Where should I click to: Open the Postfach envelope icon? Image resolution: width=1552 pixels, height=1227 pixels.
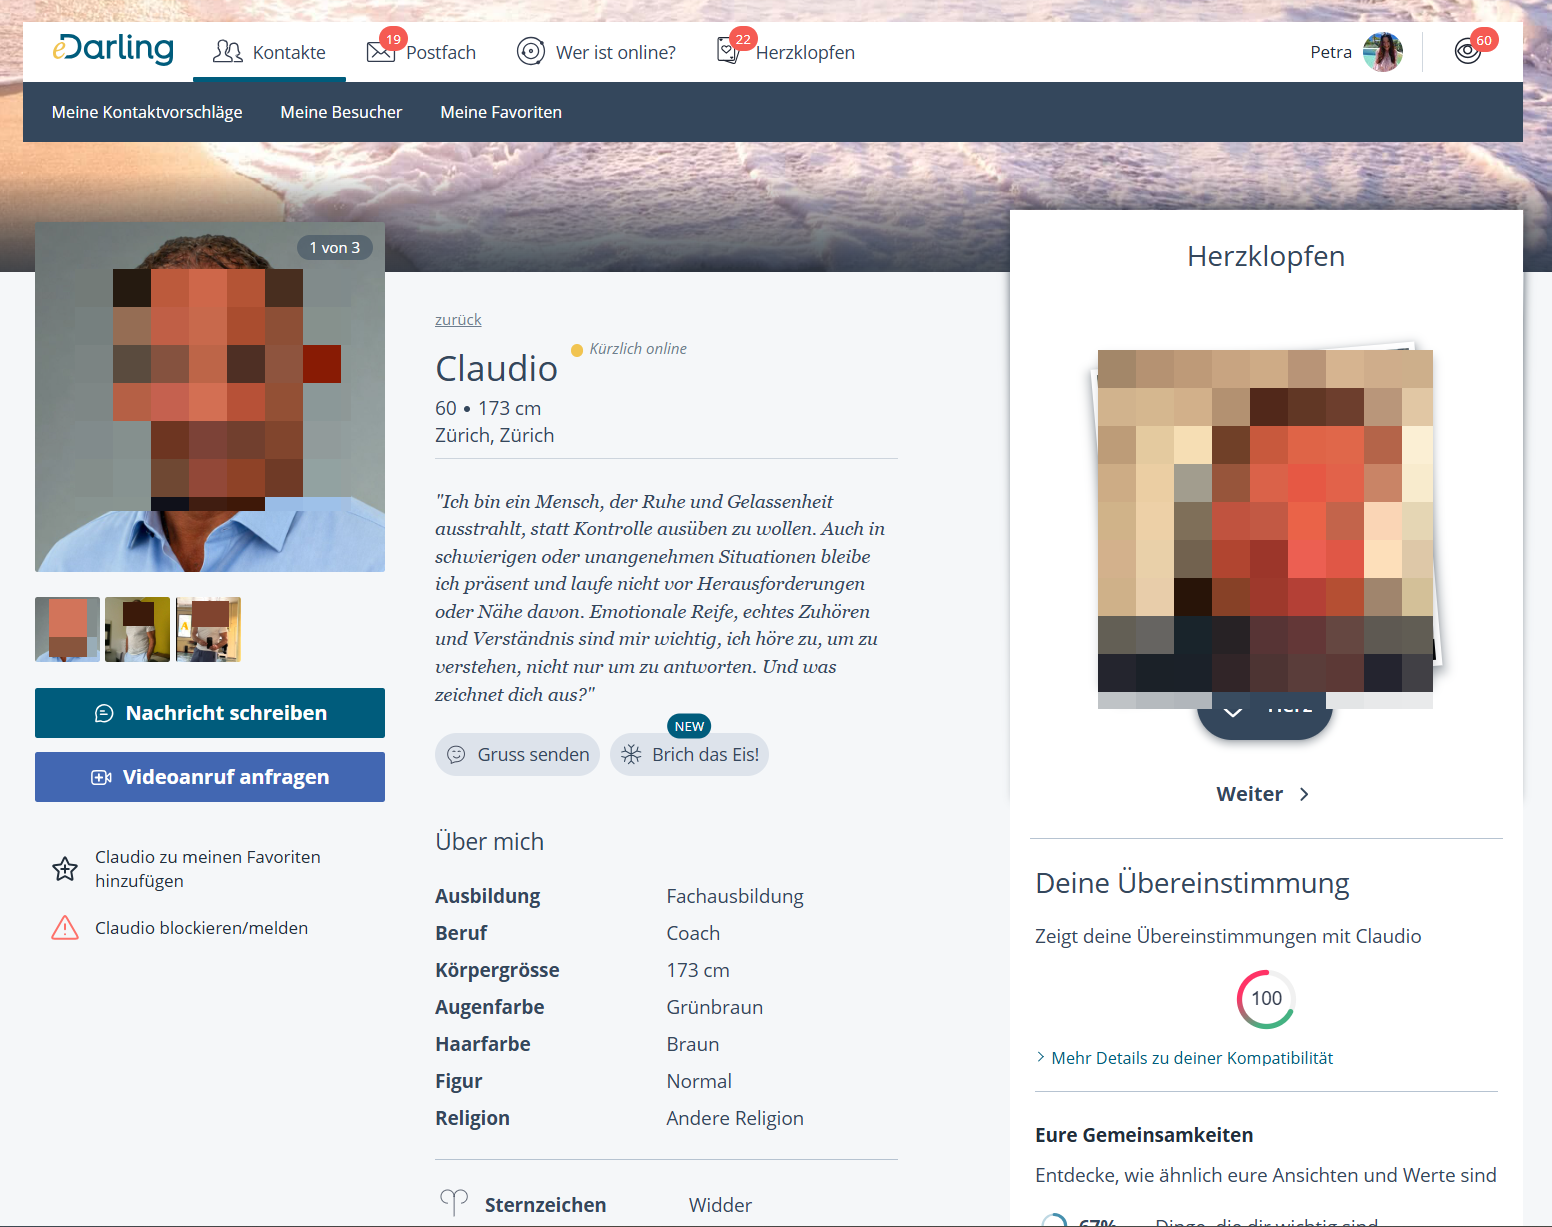[381, 52]
